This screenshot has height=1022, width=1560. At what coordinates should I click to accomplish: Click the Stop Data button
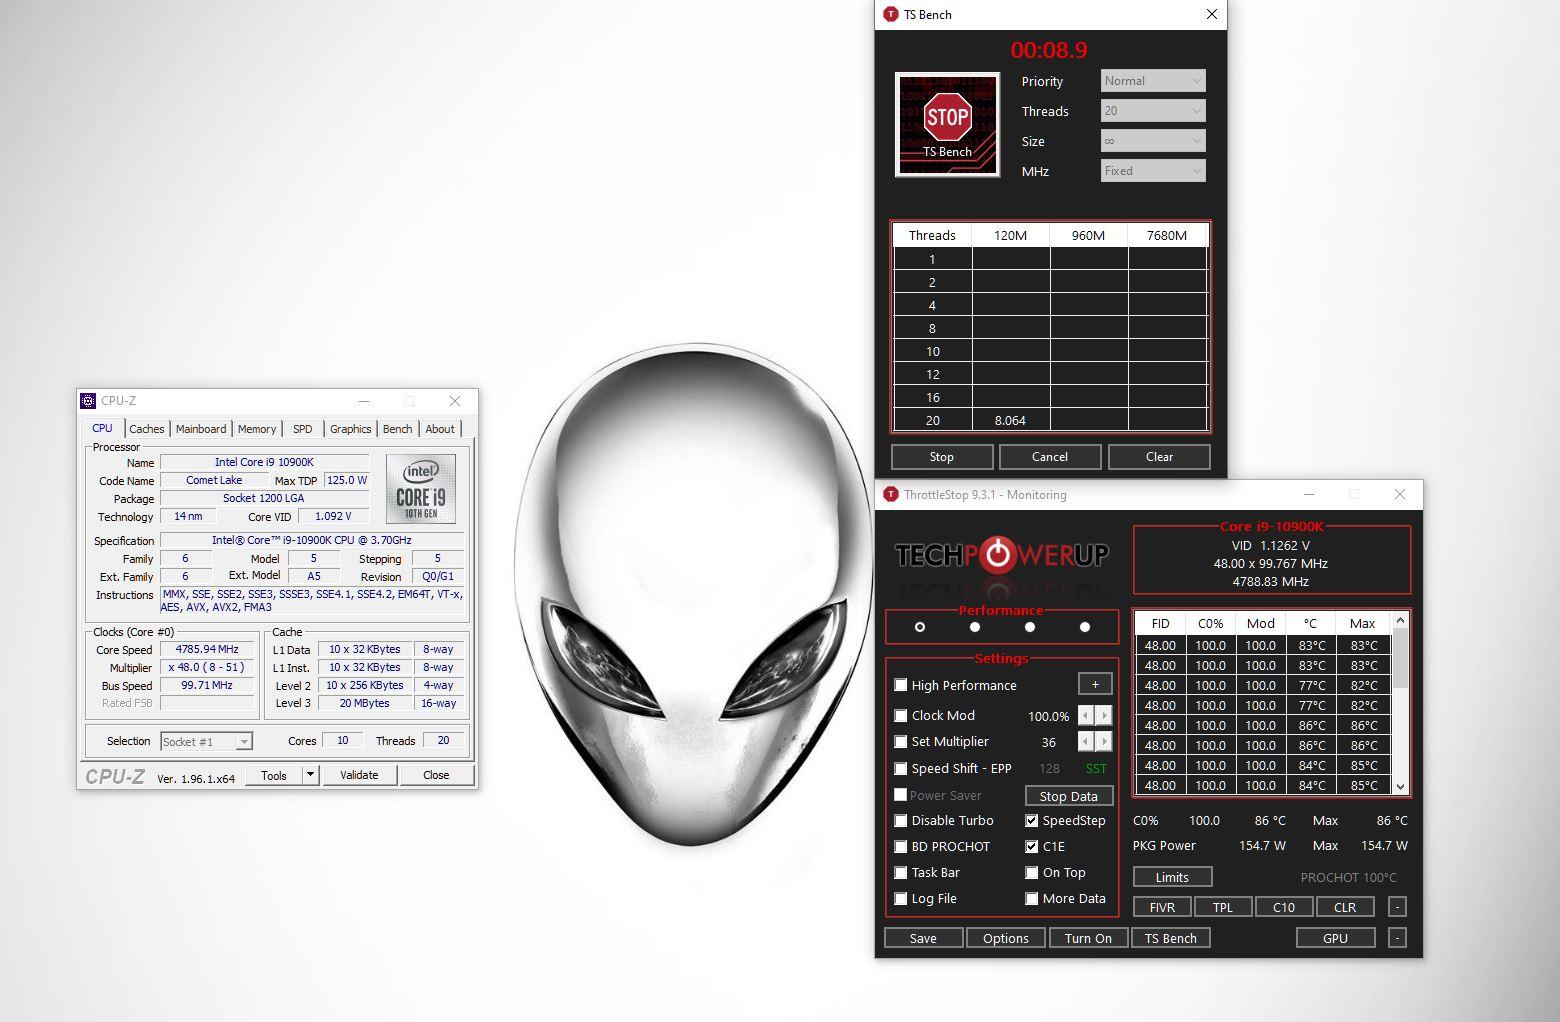click(1069, 796)
